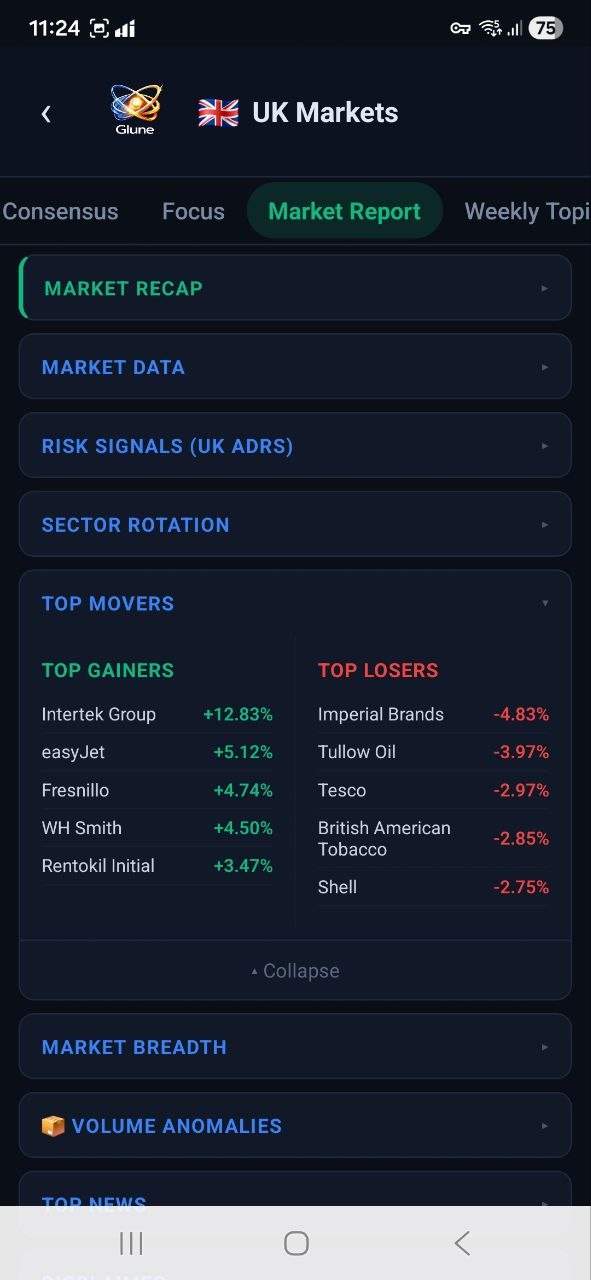
Task: Switch to the Consensus tab
Action: coord(60,211)
